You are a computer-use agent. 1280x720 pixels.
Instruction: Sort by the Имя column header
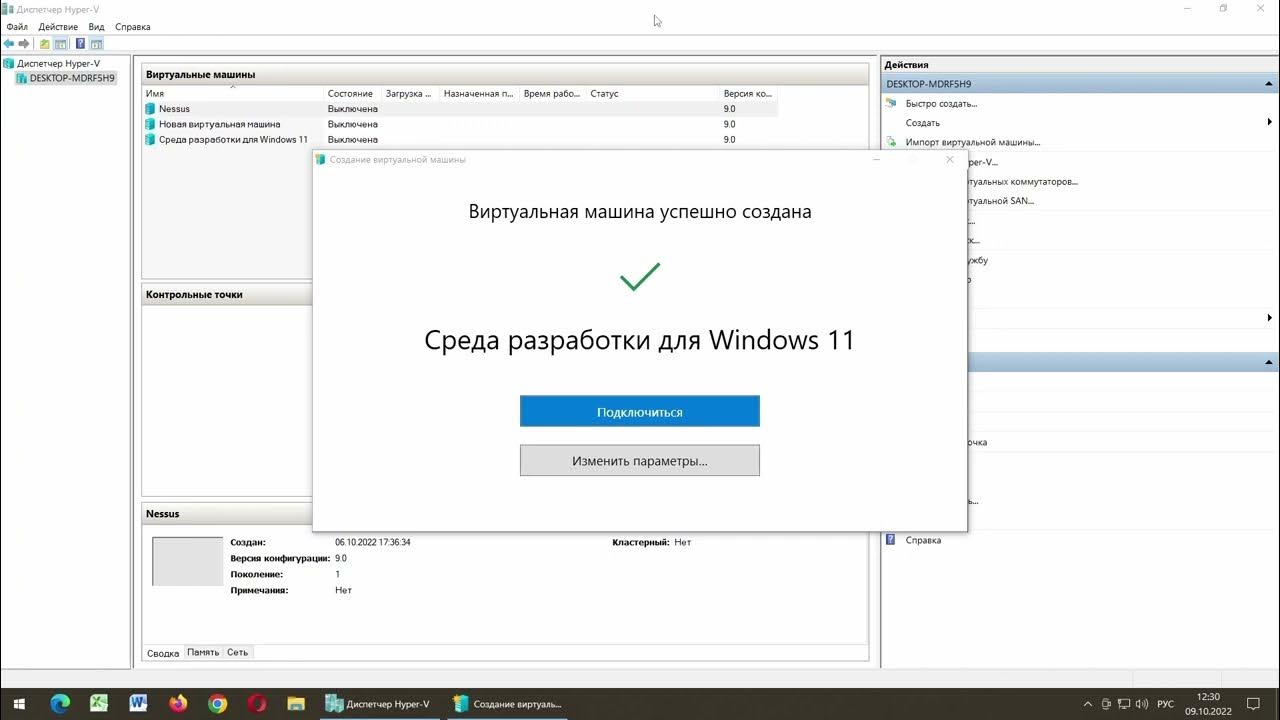coord(234,93)
